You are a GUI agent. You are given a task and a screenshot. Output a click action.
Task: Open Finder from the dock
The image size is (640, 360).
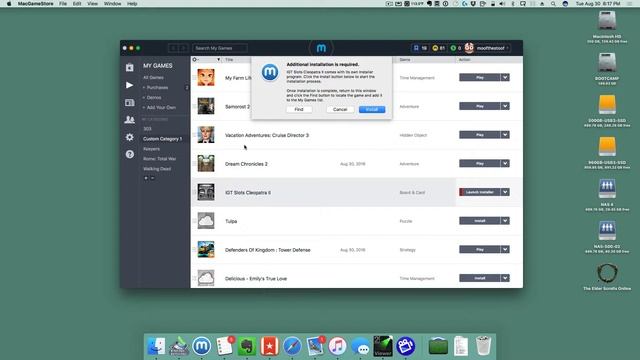[156, 346]
